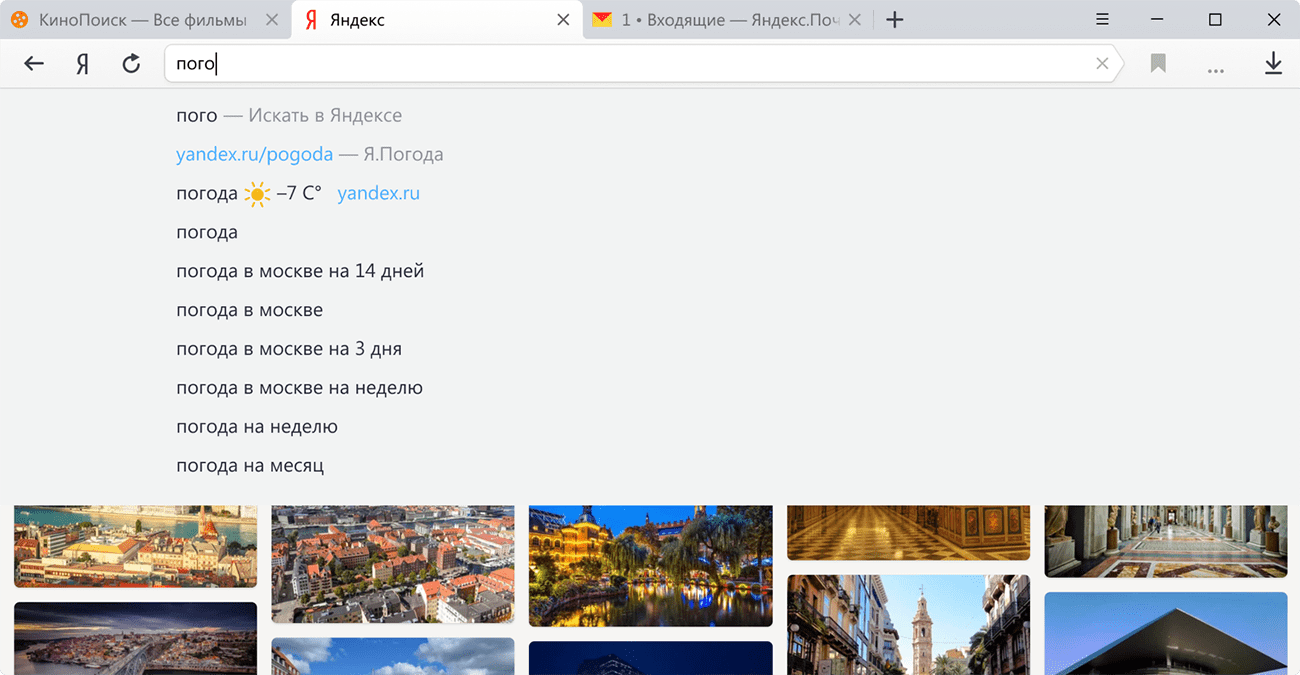The width and height of the screenshot is (1300, 675).
Task: Maximize the browser window
Action: 1215,20
